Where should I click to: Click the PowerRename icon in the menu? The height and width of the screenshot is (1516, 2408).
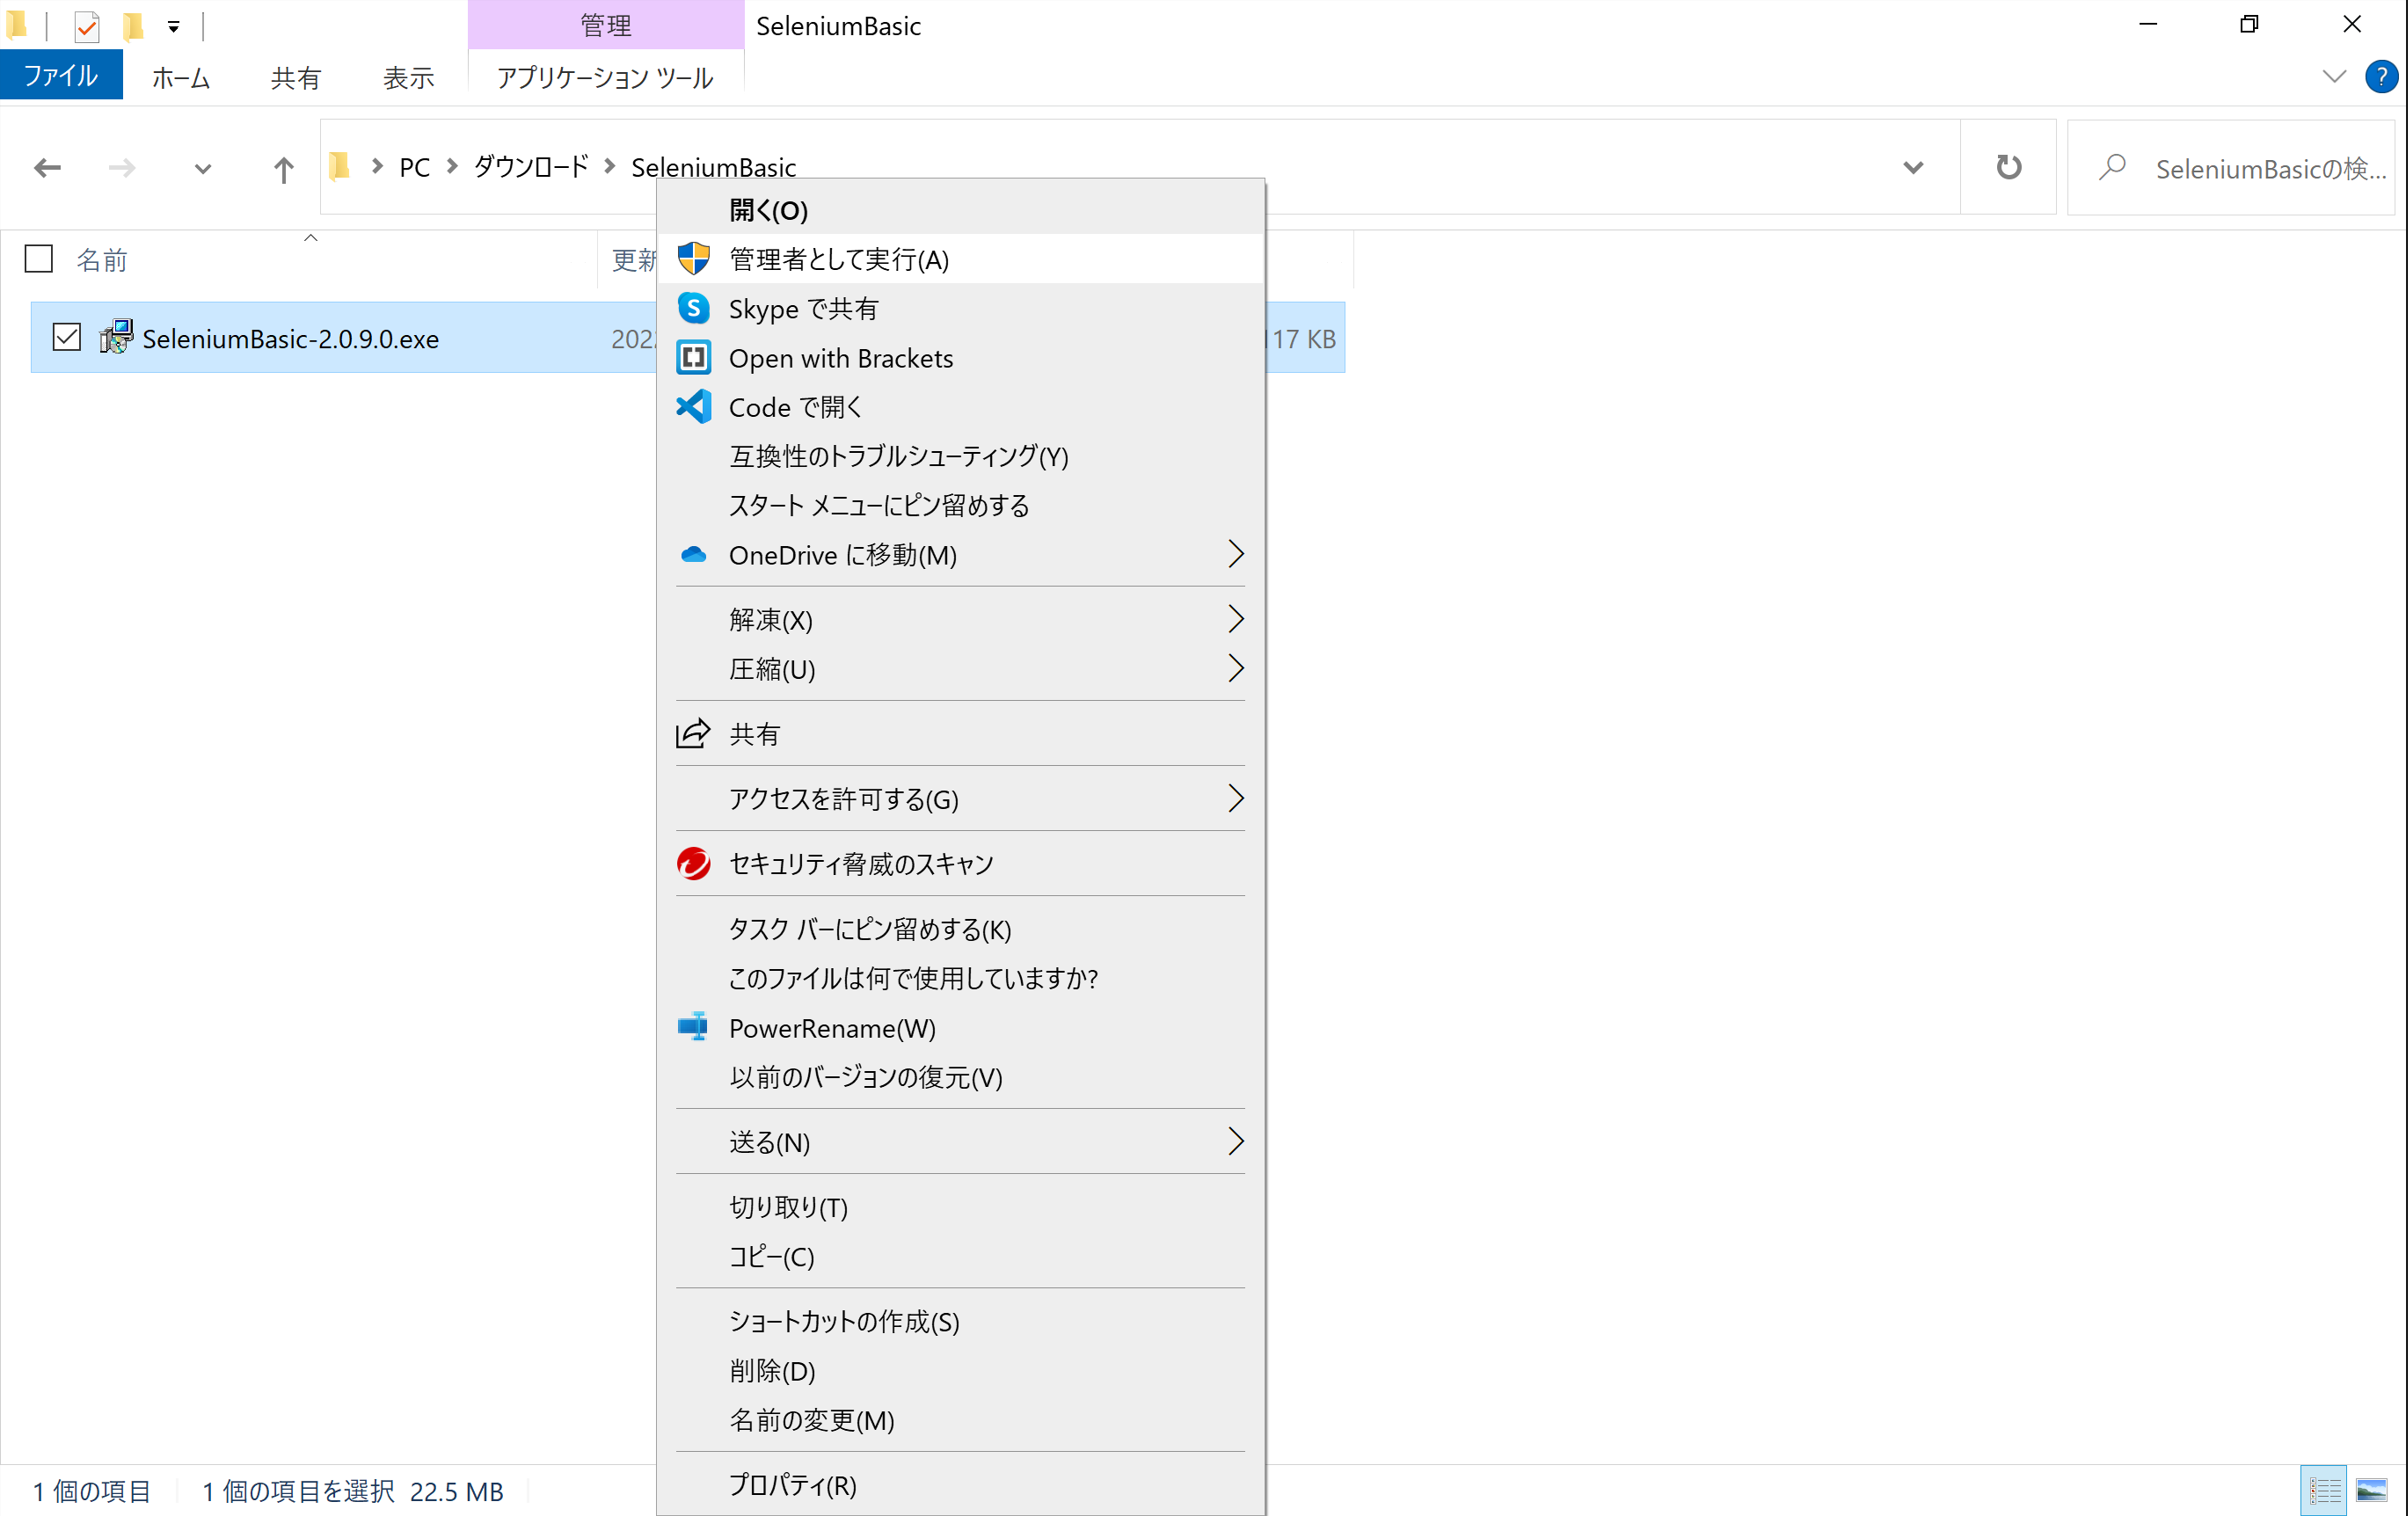point(693,1027)
